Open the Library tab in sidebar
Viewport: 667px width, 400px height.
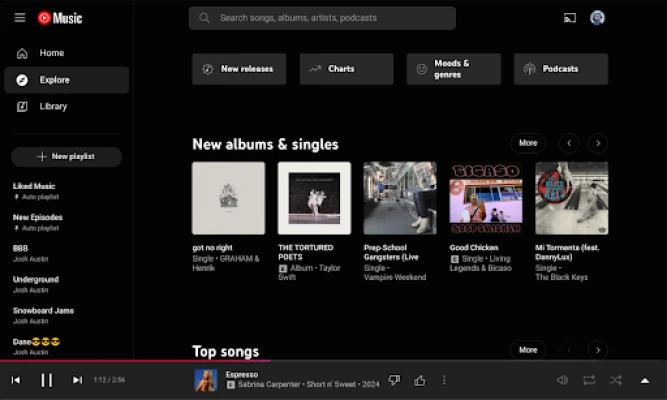pos(53,106)
